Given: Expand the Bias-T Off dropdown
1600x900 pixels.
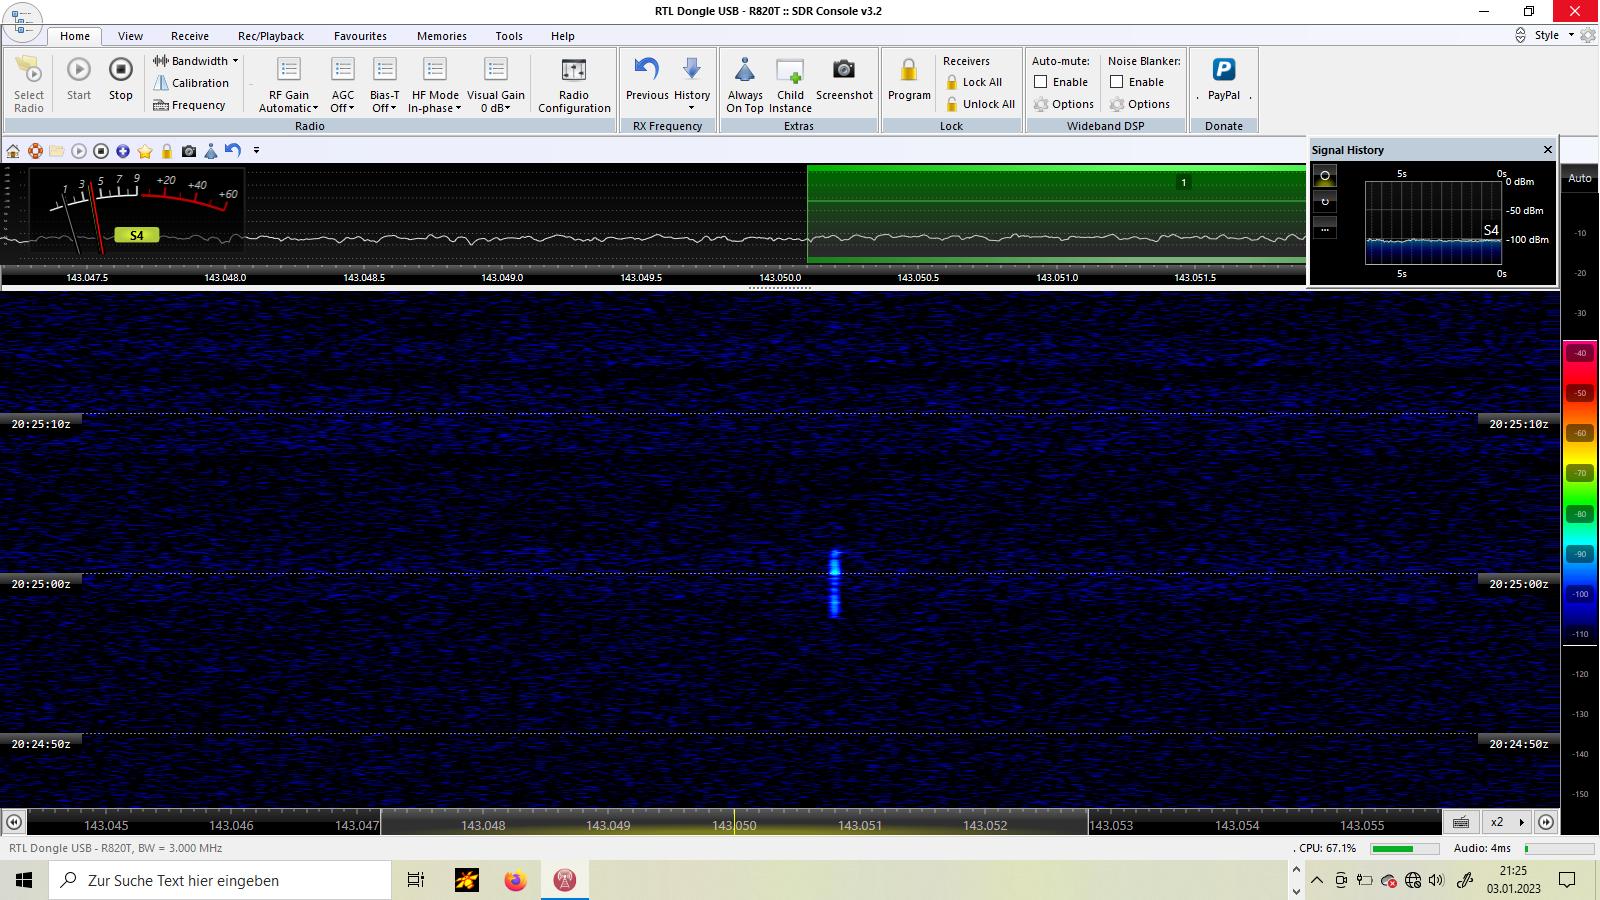Looking at the screenshot, I should (x=385, y=84).
